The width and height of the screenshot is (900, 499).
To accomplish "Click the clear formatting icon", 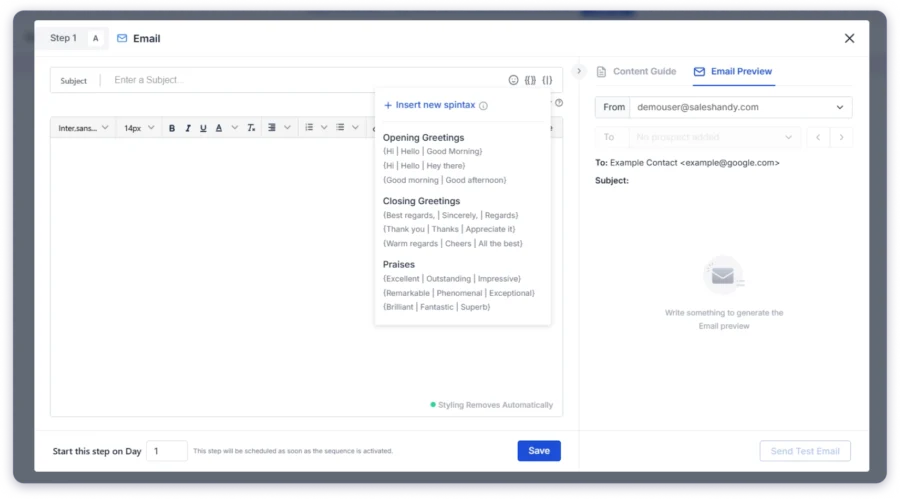I will [x=251, y=128].
